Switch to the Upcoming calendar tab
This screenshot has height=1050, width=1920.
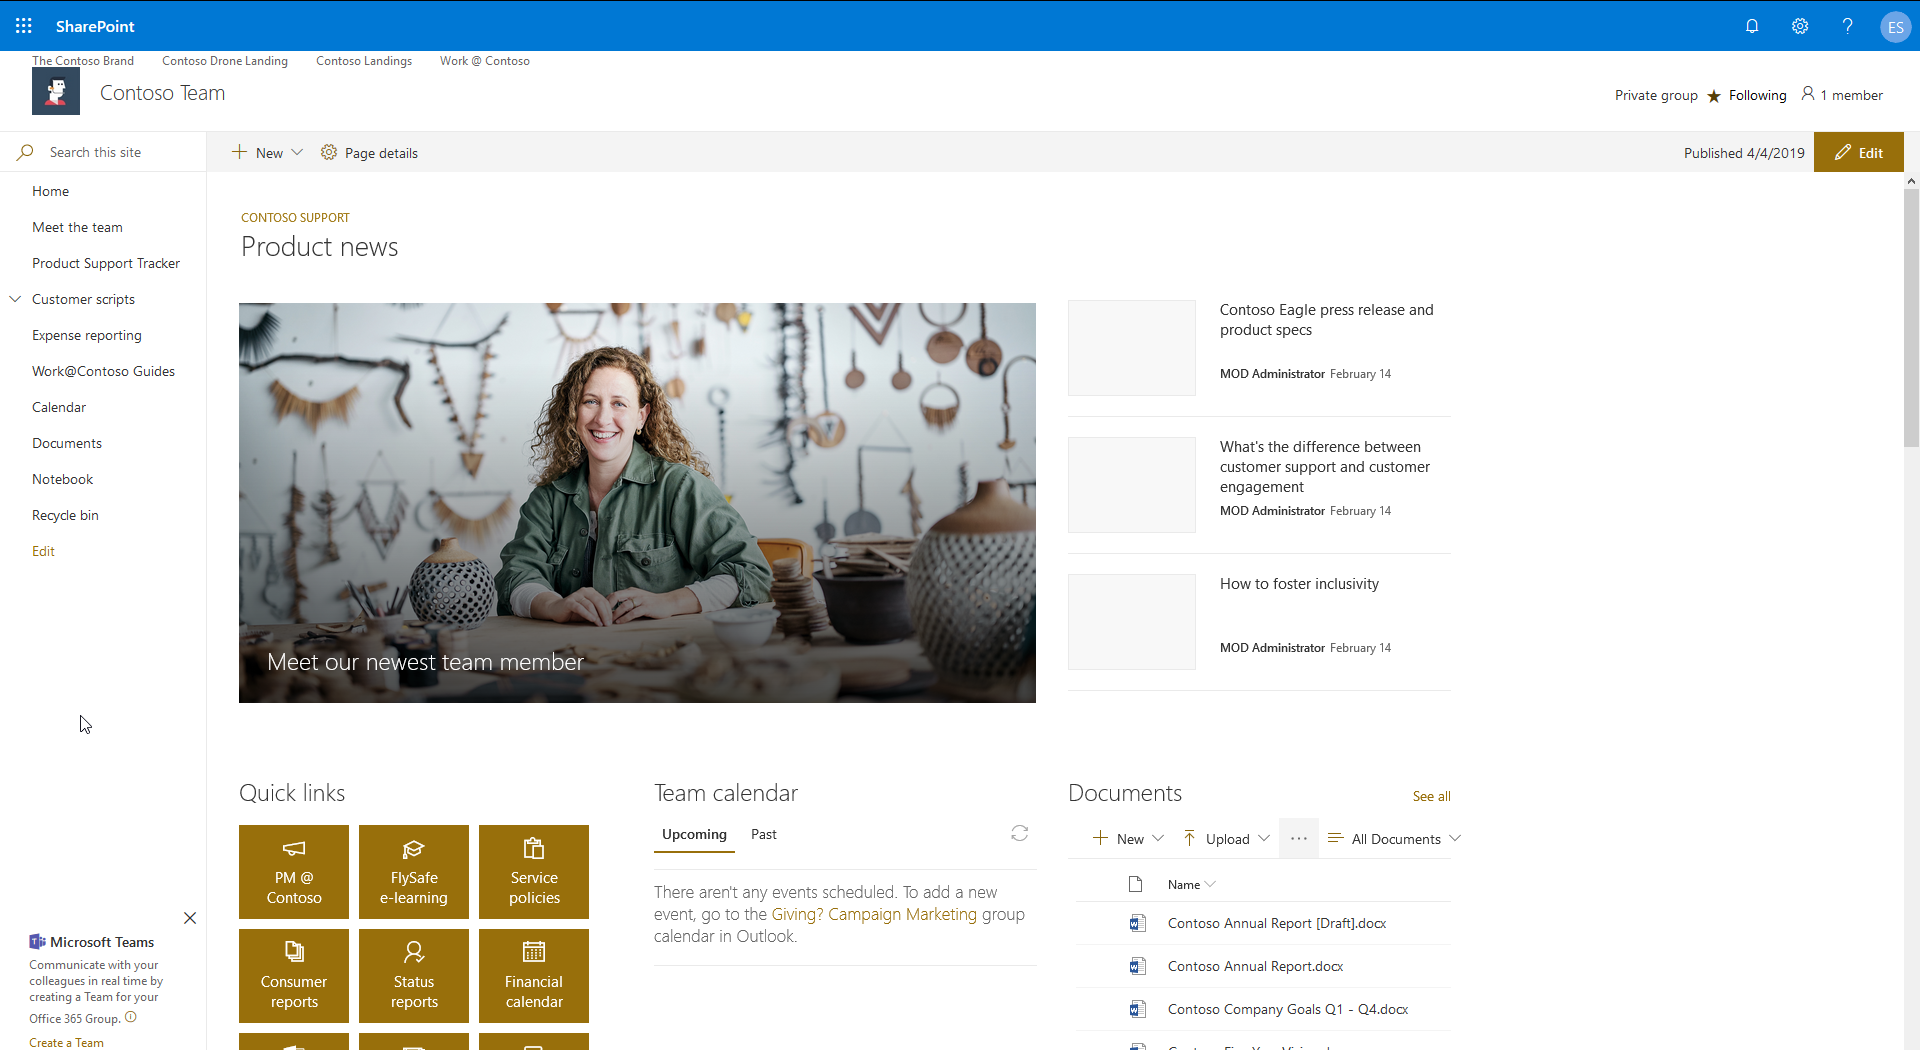pos(694,834)
